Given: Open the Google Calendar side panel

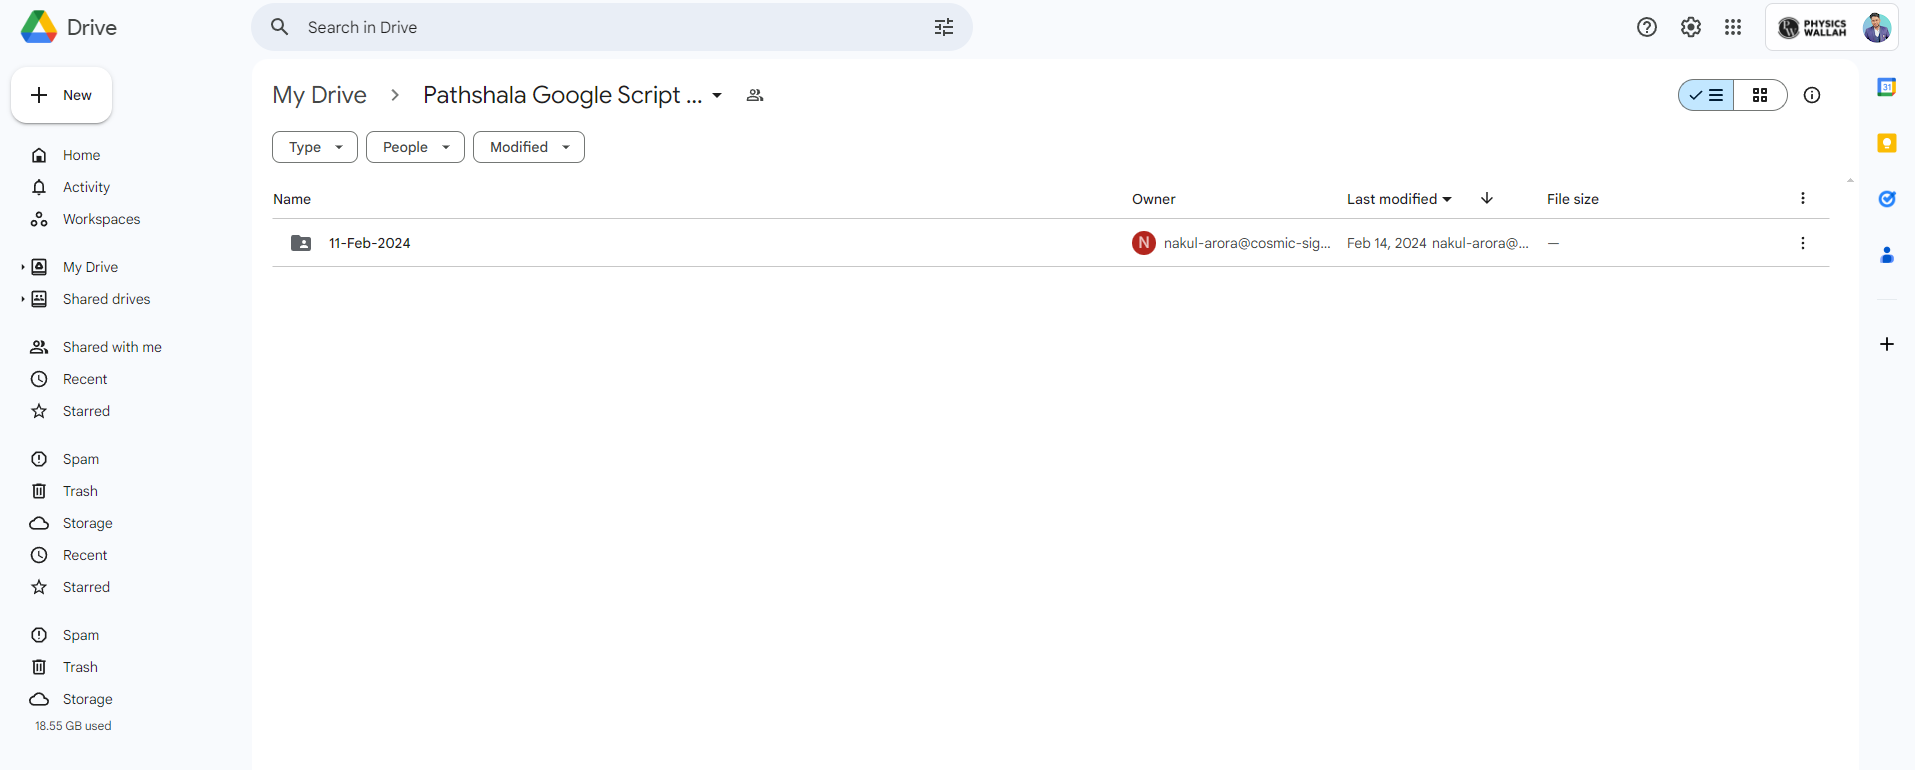Looking at the screenshot, I should tap(1887, 87).
